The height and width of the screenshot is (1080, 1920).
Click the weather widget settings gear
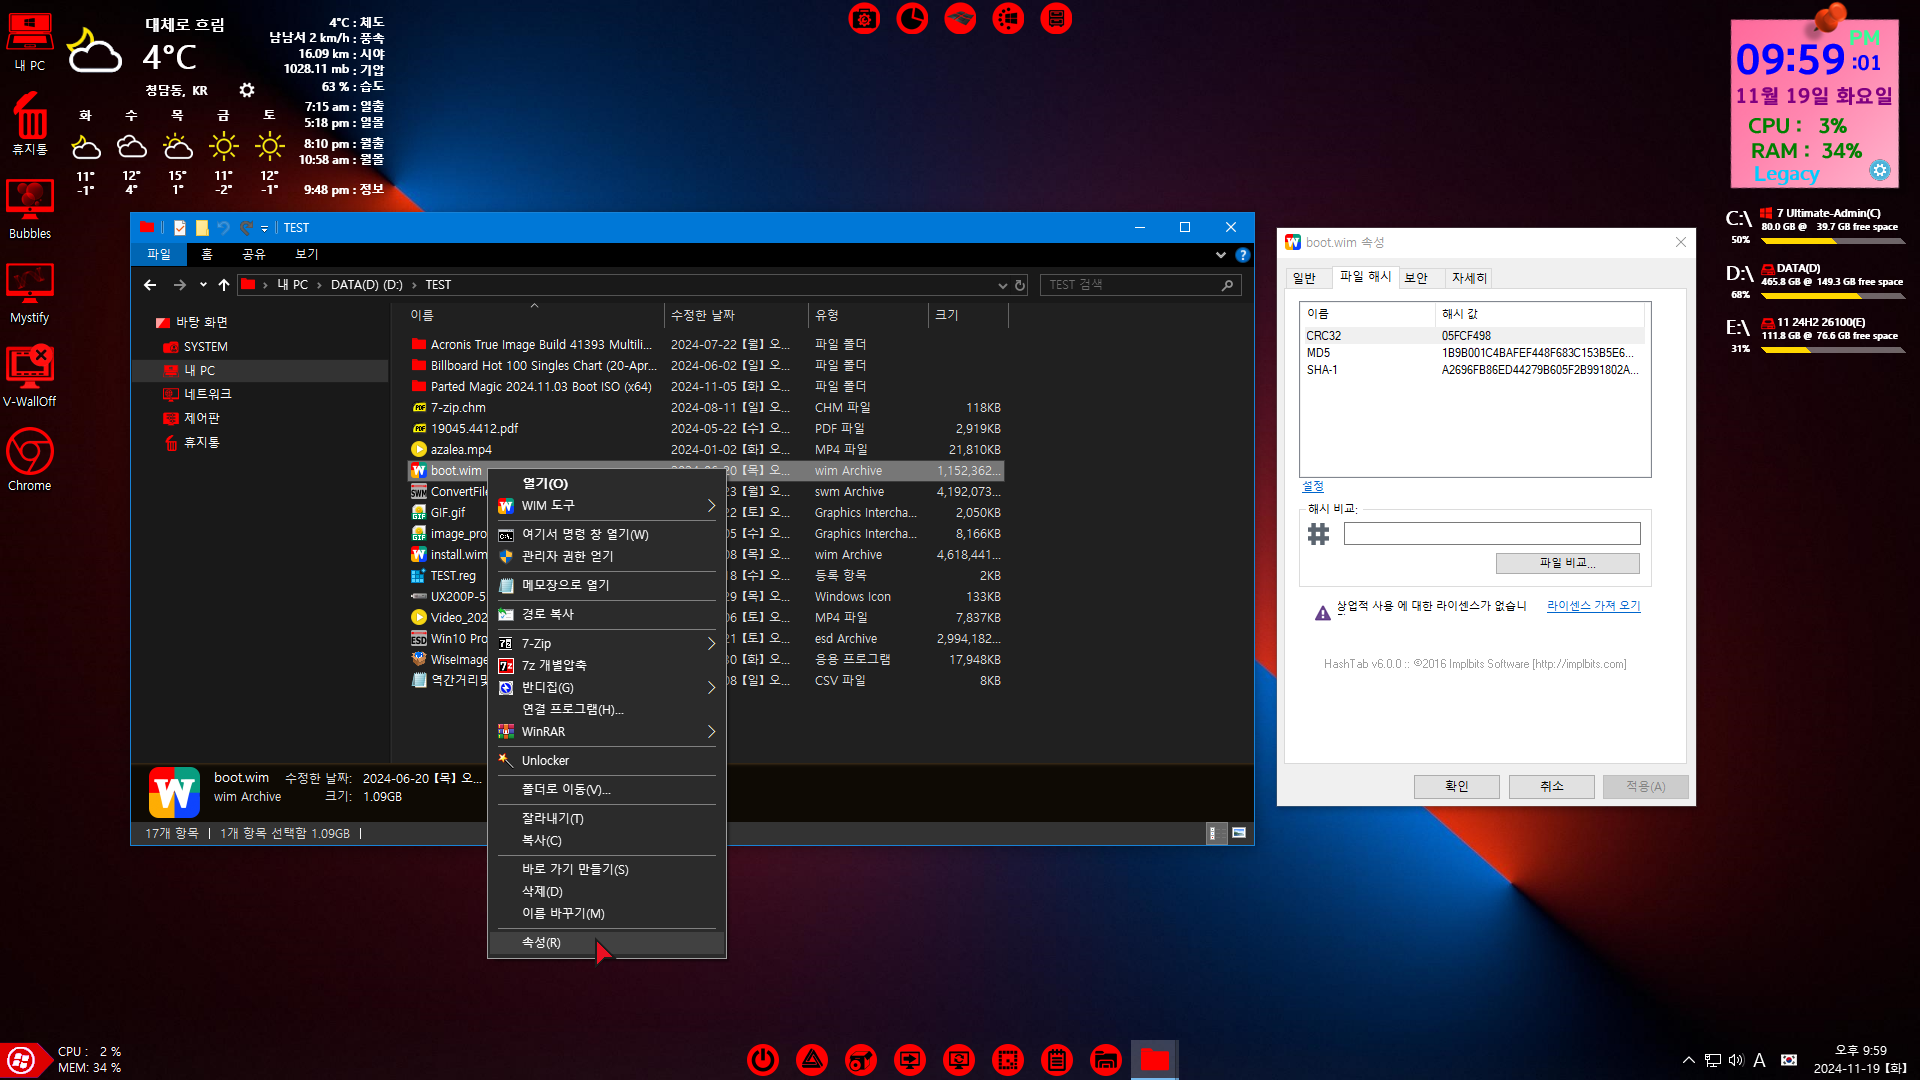pos(247,90)
